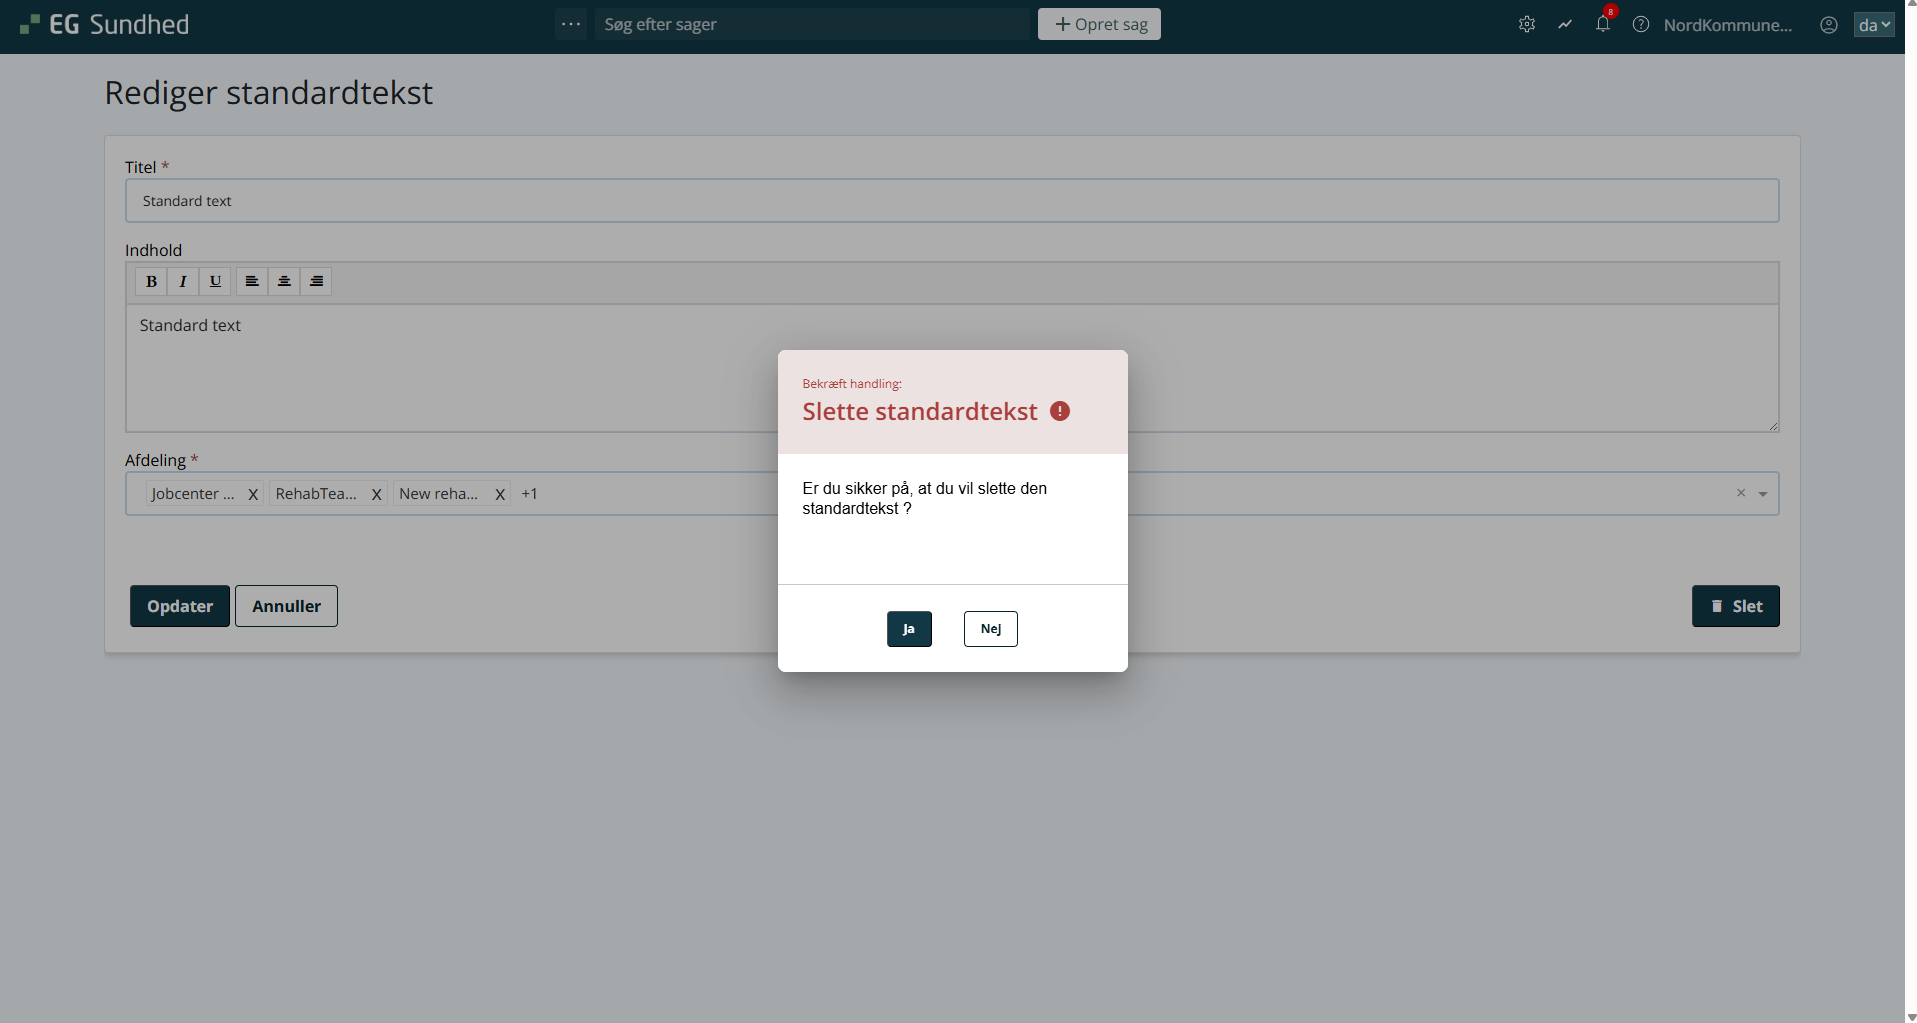The width and height of the screenshot is (1917, 1023).
Task: Clear all selected Afdeling values
Action: point(1740,493)
